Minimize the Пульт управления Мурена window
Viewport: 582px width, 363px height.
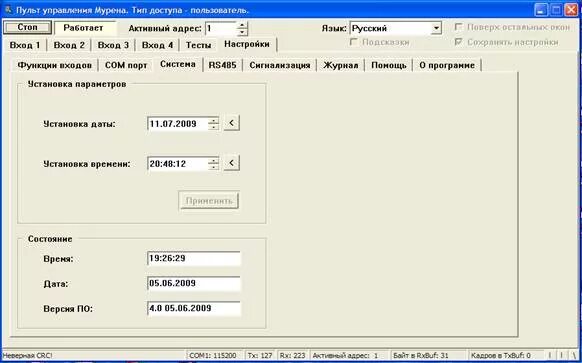pos(541,10)
